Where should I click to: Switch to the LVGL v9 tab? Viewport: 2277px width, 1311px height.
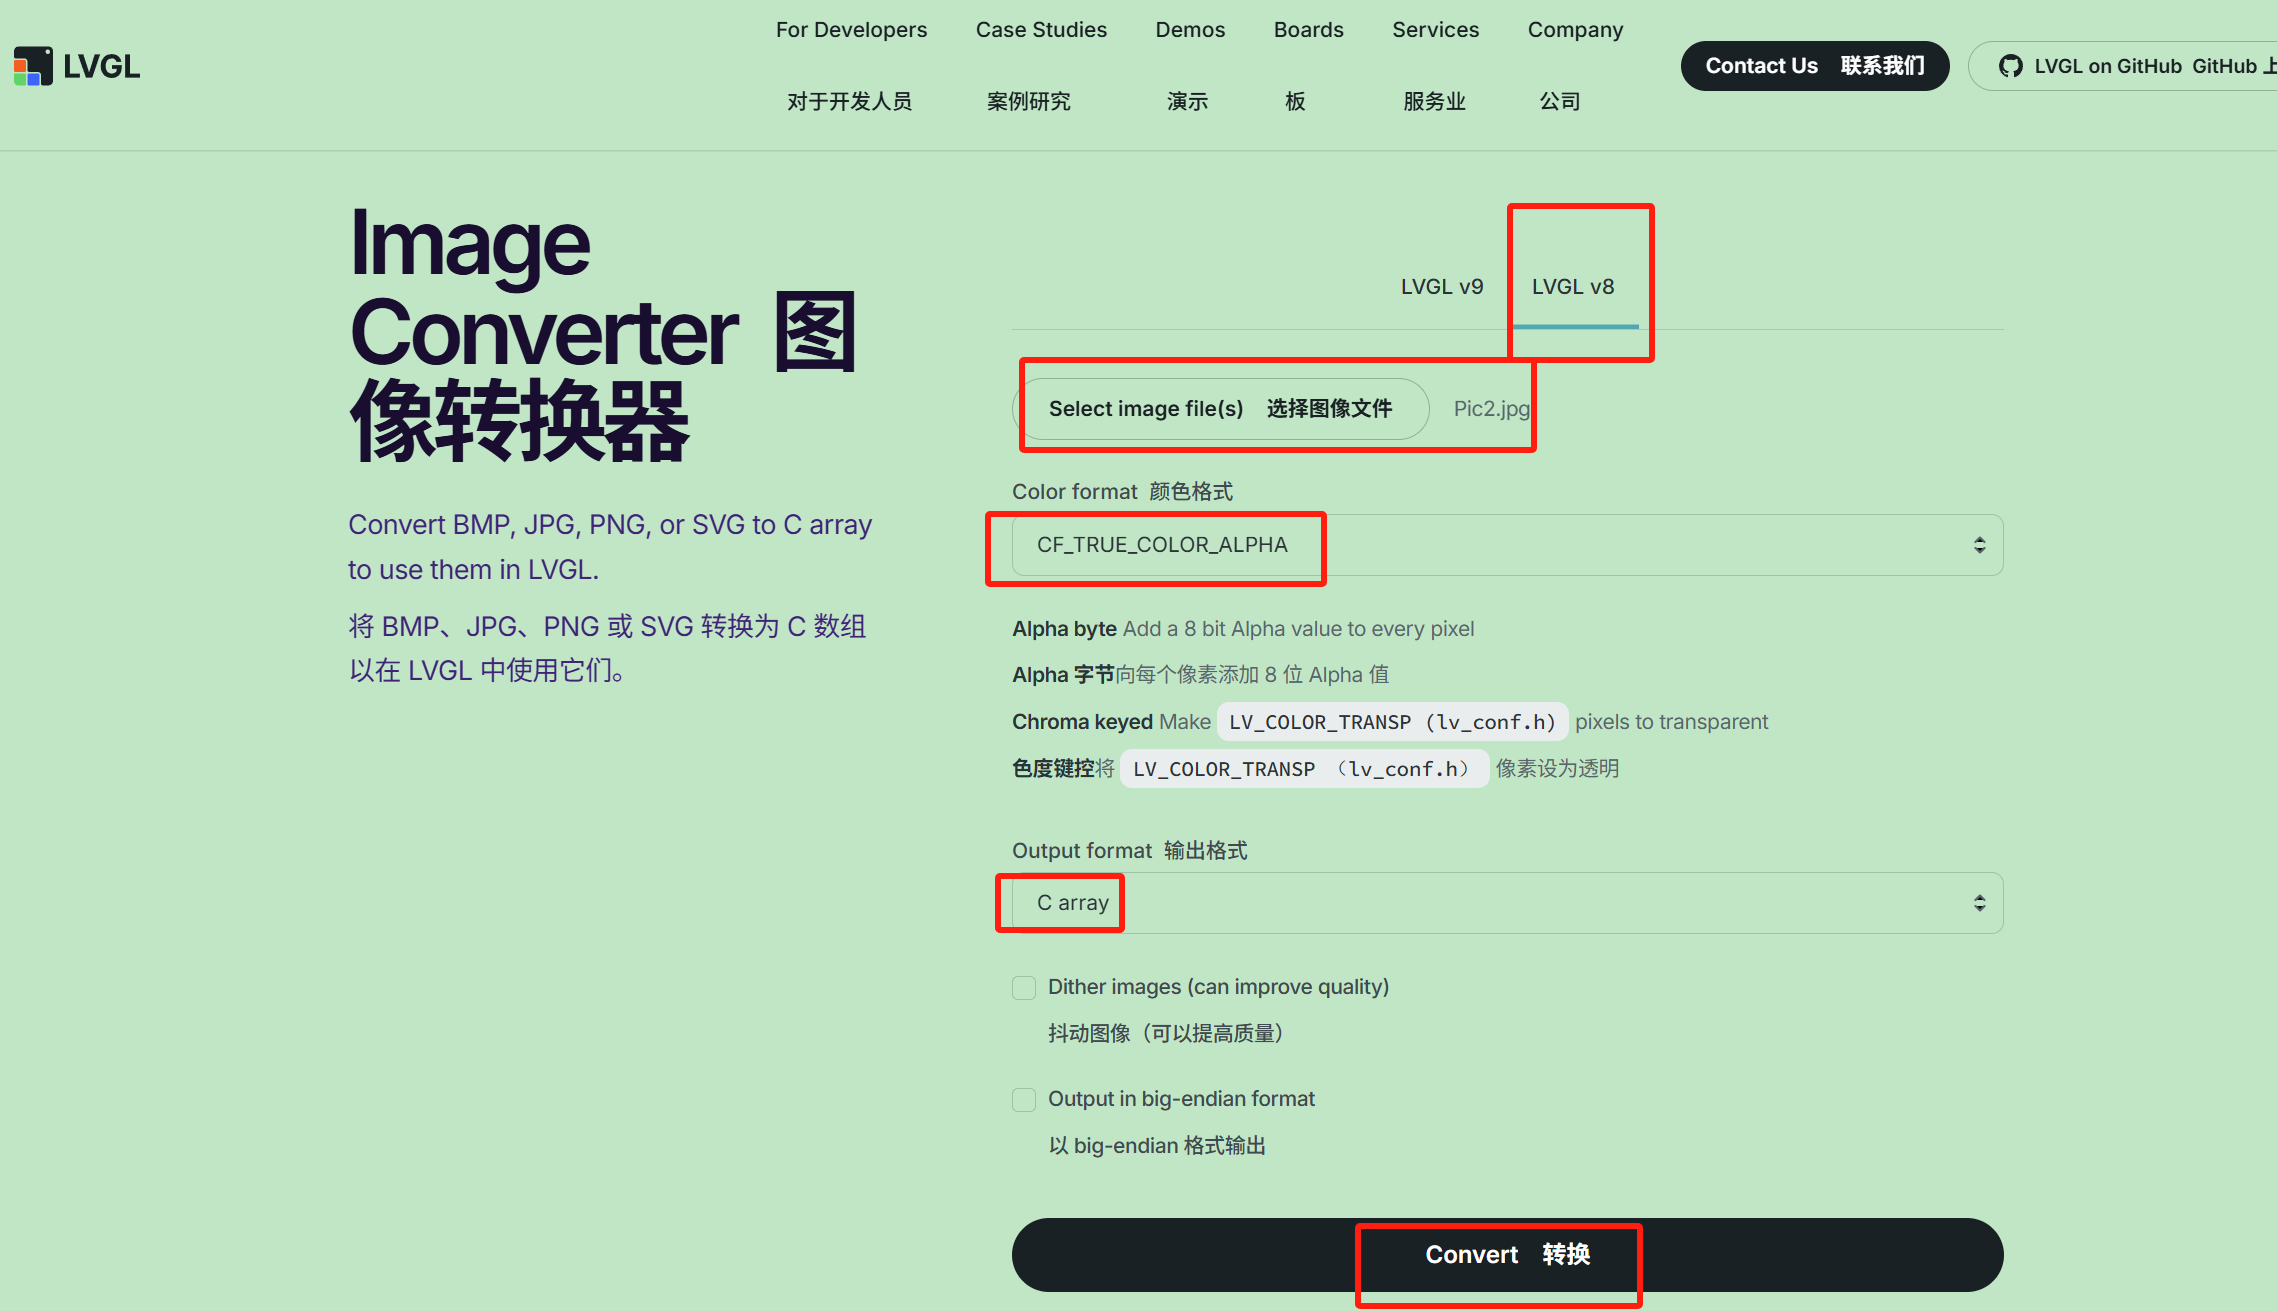click(1441, 287)
